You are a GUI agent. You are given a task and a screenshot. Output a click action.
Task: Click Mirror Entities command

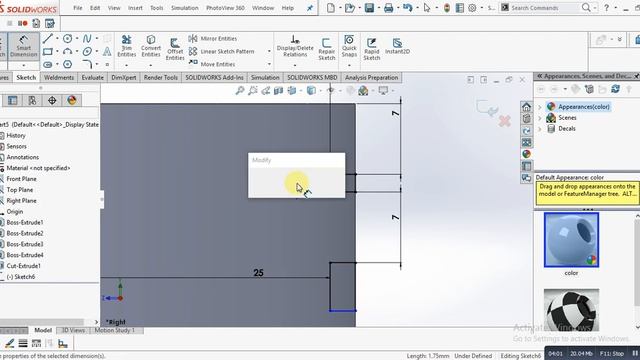(x=213, y=38)
